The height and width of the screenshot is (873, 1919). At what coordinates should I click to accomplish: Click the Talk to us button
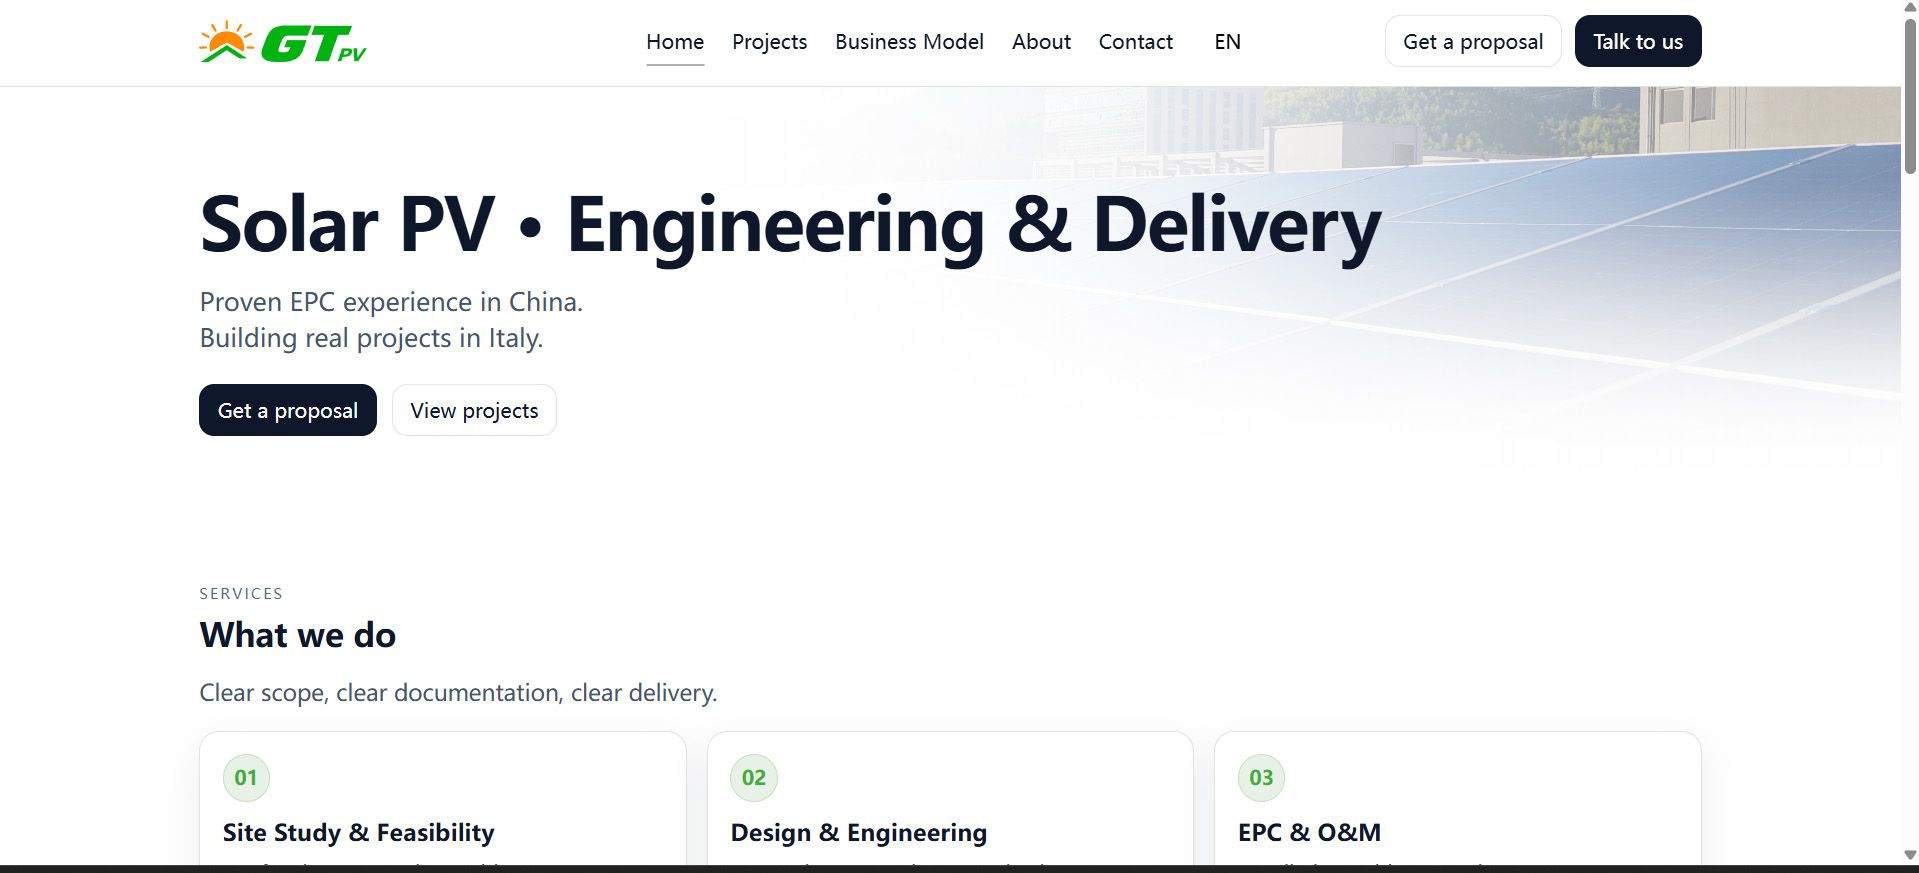(1638, 41)
